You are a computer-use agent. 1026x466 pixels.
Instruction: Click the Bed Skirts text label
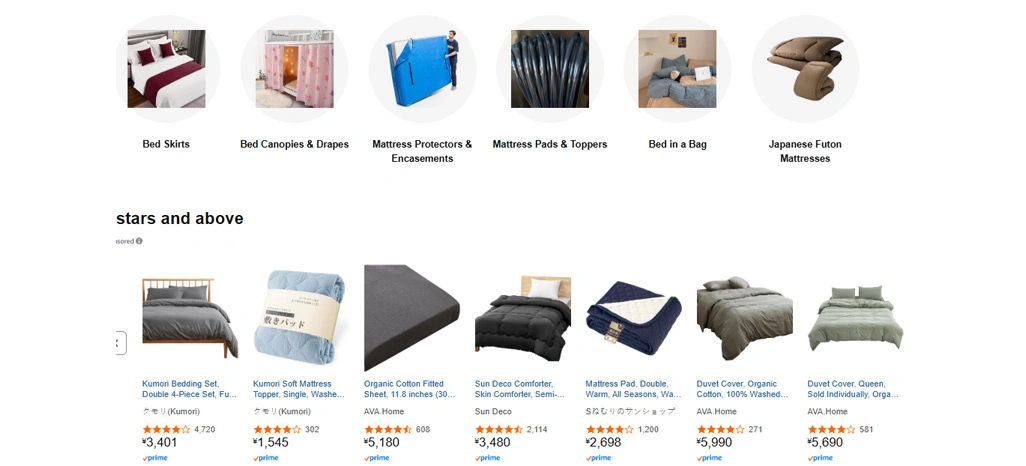point(166,144)
